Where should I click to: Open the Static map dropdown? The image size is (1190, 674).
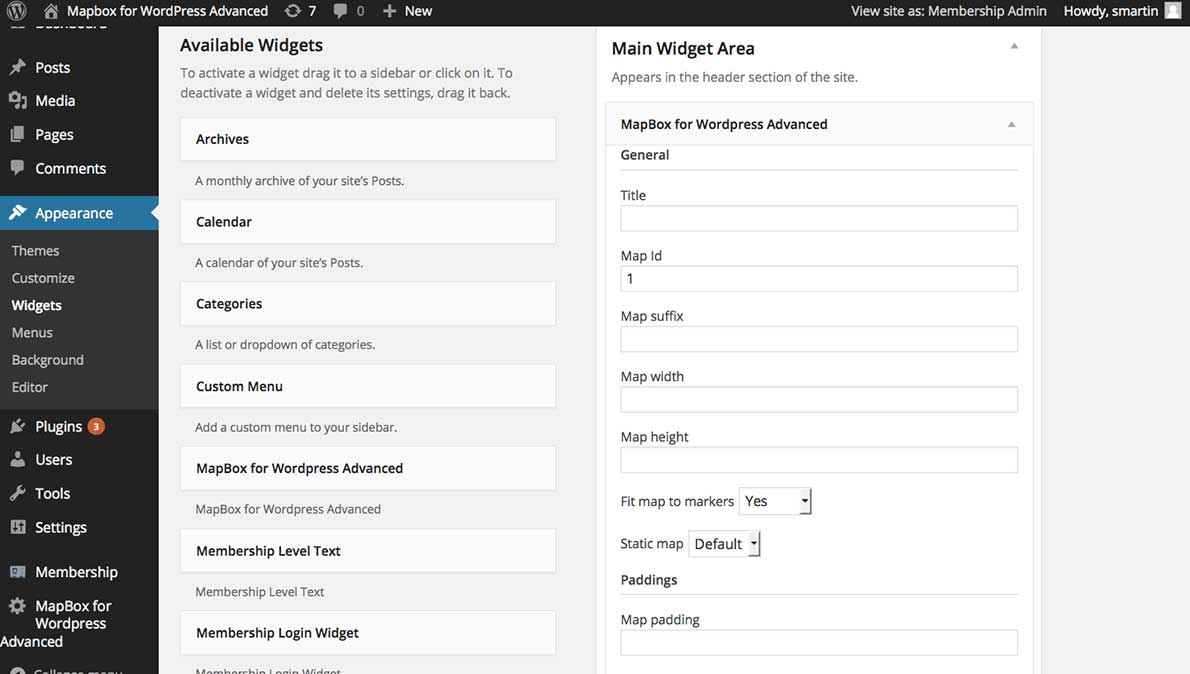point(724,544)
